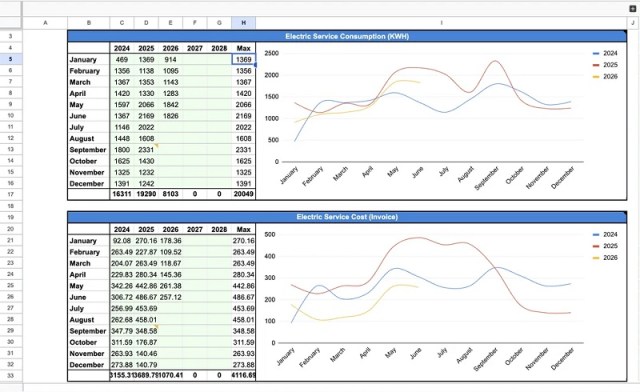Select 2024 consumption total 16311

click(122, 194)
